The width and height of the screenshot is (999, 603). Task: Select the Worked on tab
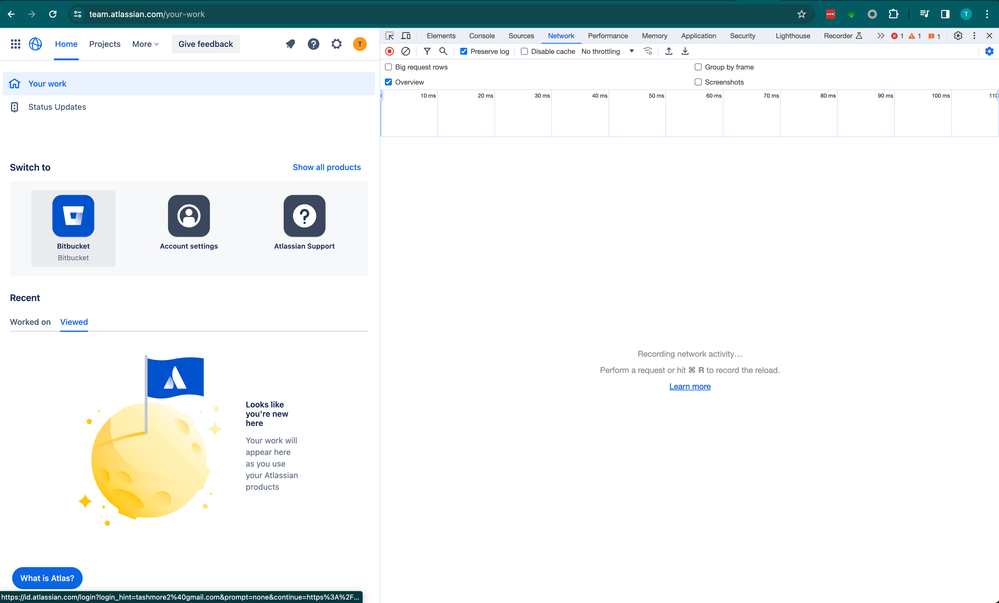click(30, 322)
